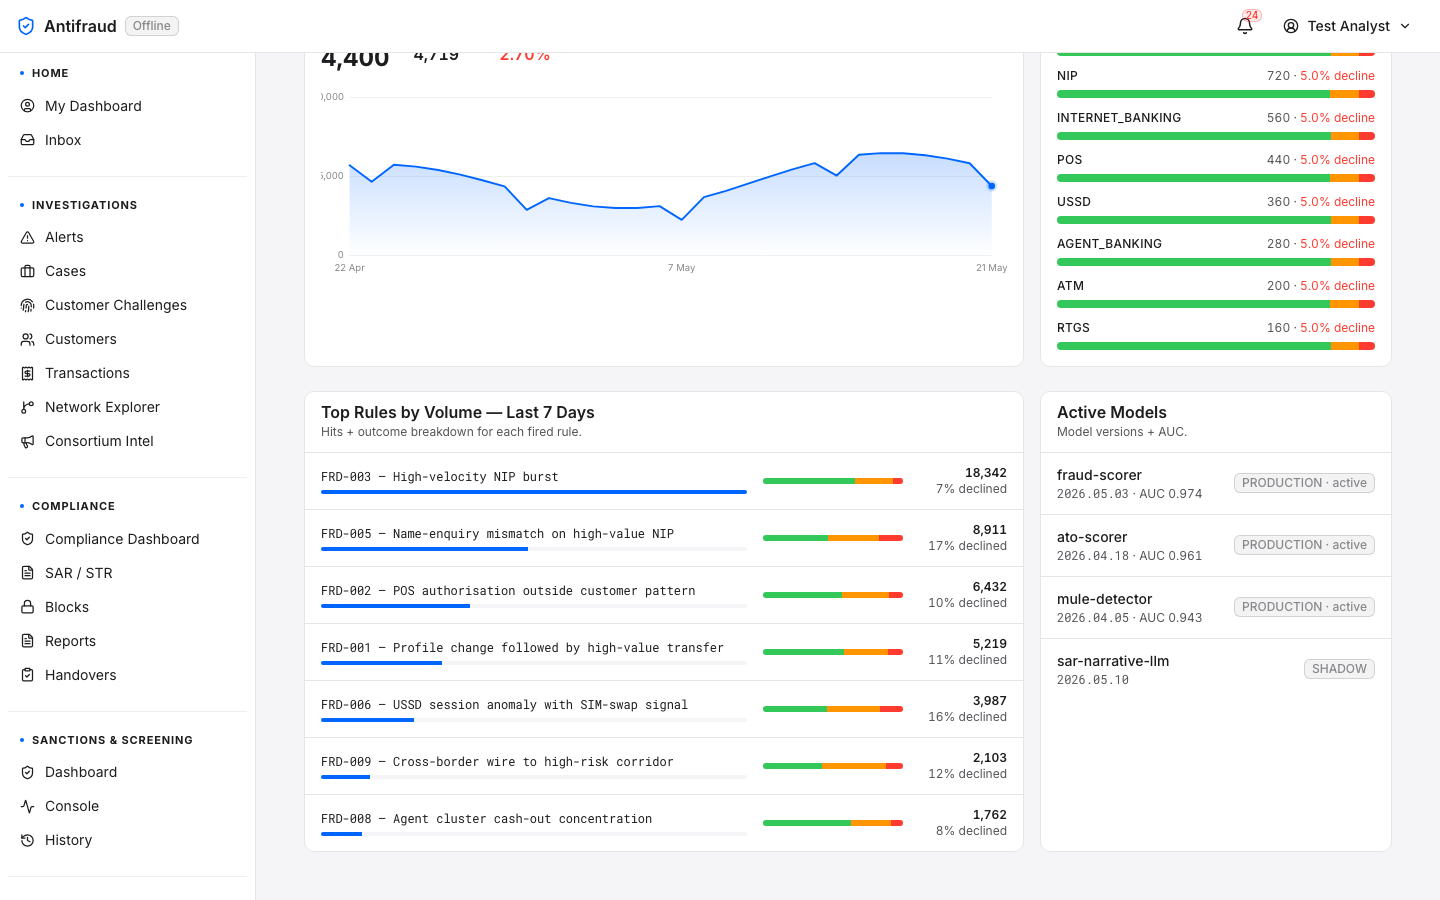The image size is (1440, 900).
Task: Click the SHADOW badge for sar-narrative-llm
Action: pyautogui.click(x=1339, y=669)
